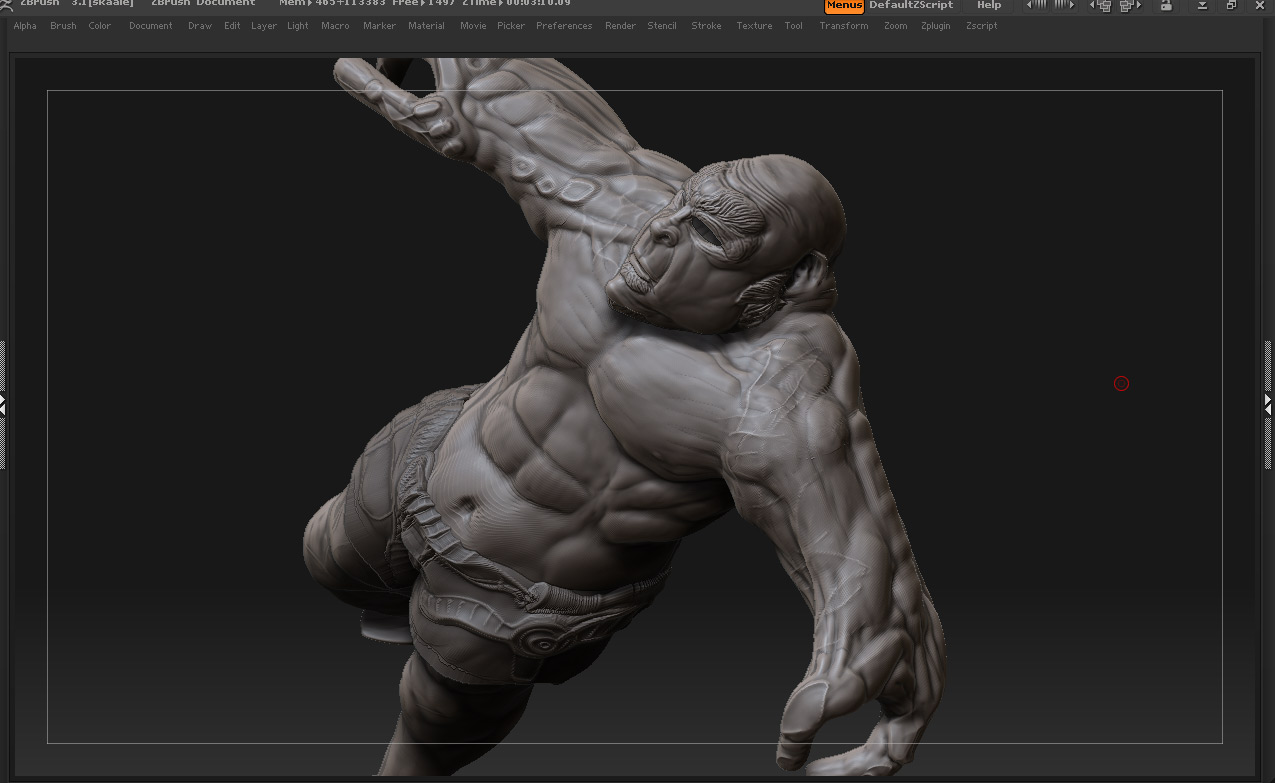Open the Stroke menu
The width and height of the screenshot is (1275, 783).
[706, 26]
